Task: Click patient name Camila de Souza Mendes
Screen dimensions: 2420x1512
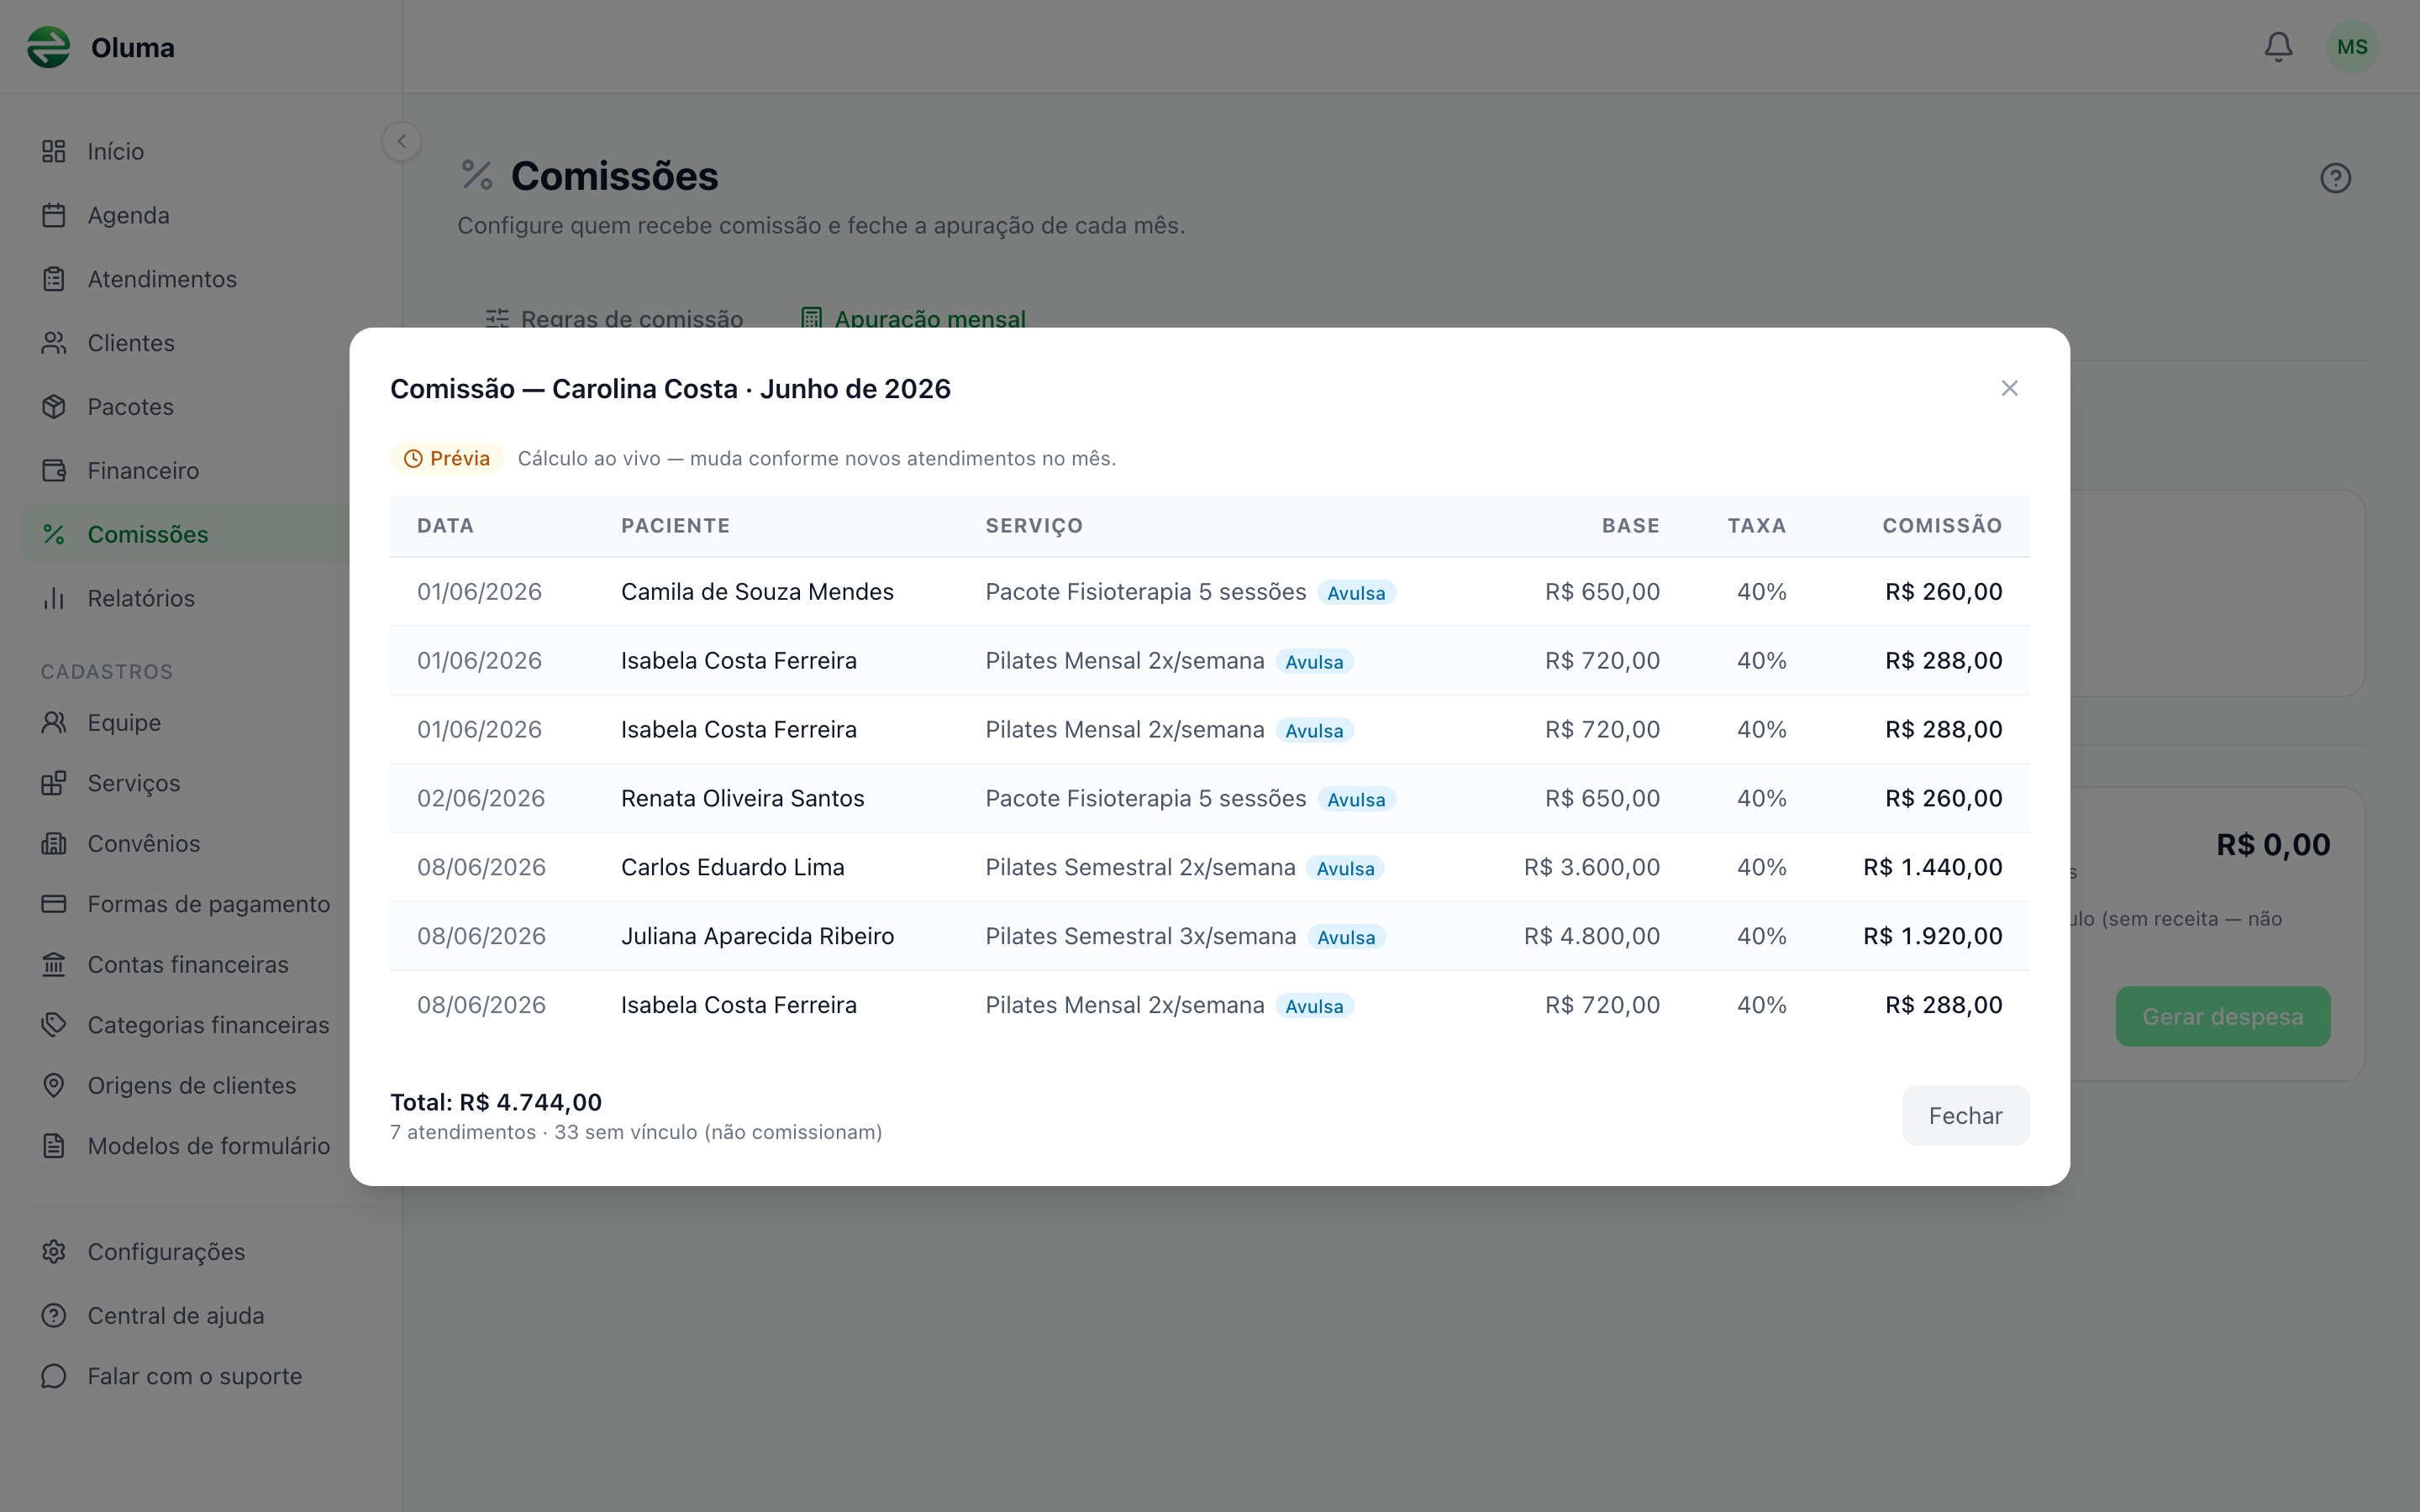Action: point(757,592)
